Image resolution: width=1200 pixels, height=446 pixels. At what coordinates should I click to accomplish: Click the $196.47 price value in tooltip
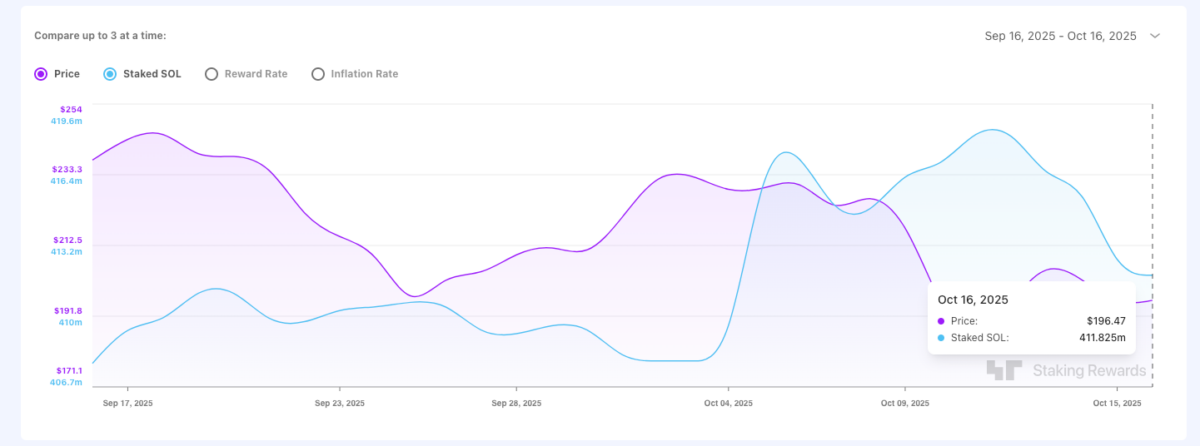(x=1106, y=321)
